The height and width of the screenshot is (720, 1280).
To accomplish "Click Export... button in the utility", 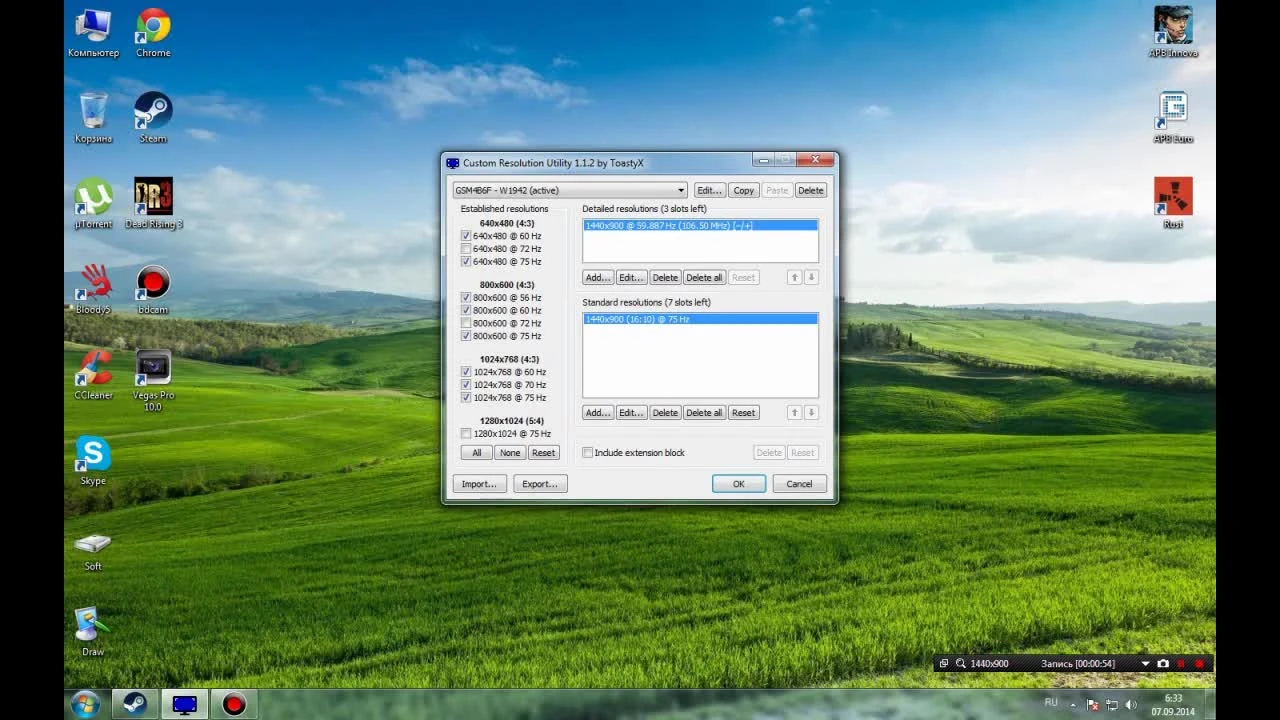I will click(x=540, y=484).
